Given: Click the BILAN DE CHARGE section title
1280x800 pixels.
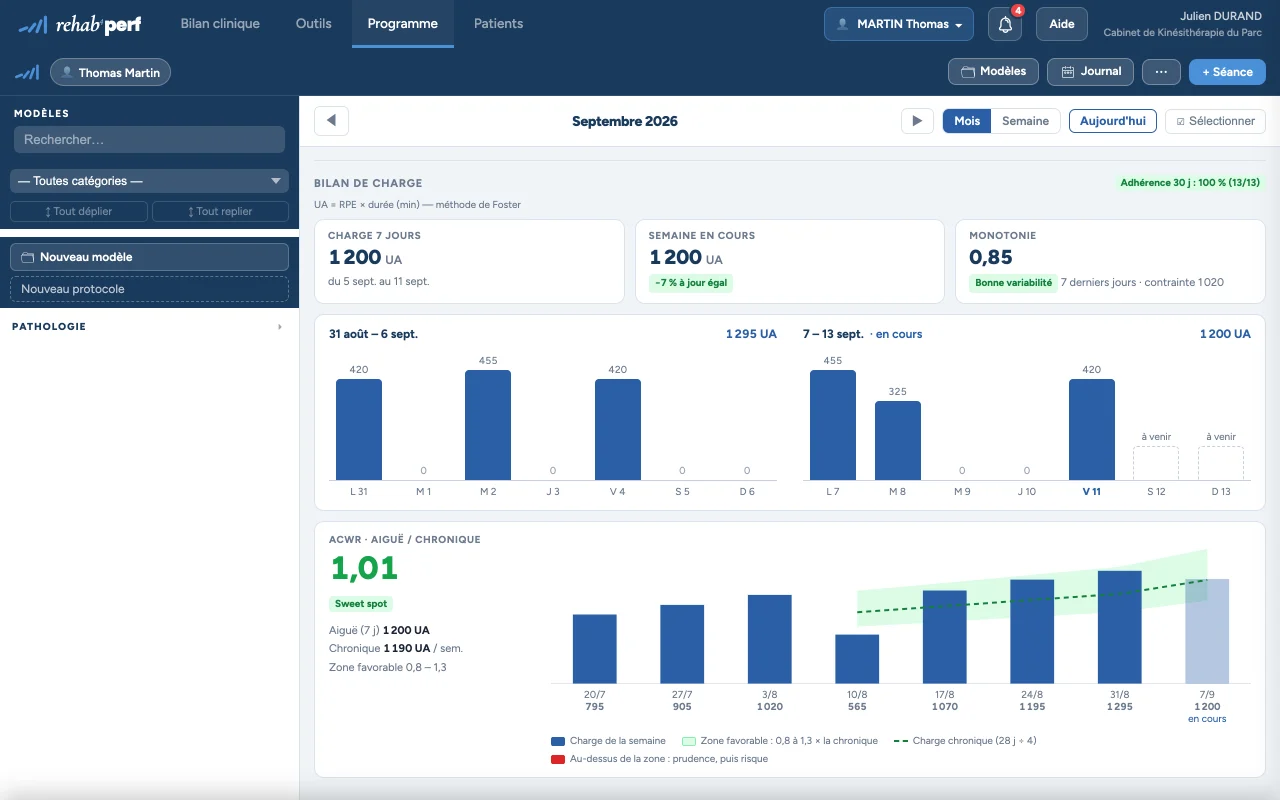Looking at the screenshot, I should [x=368, y=183].
